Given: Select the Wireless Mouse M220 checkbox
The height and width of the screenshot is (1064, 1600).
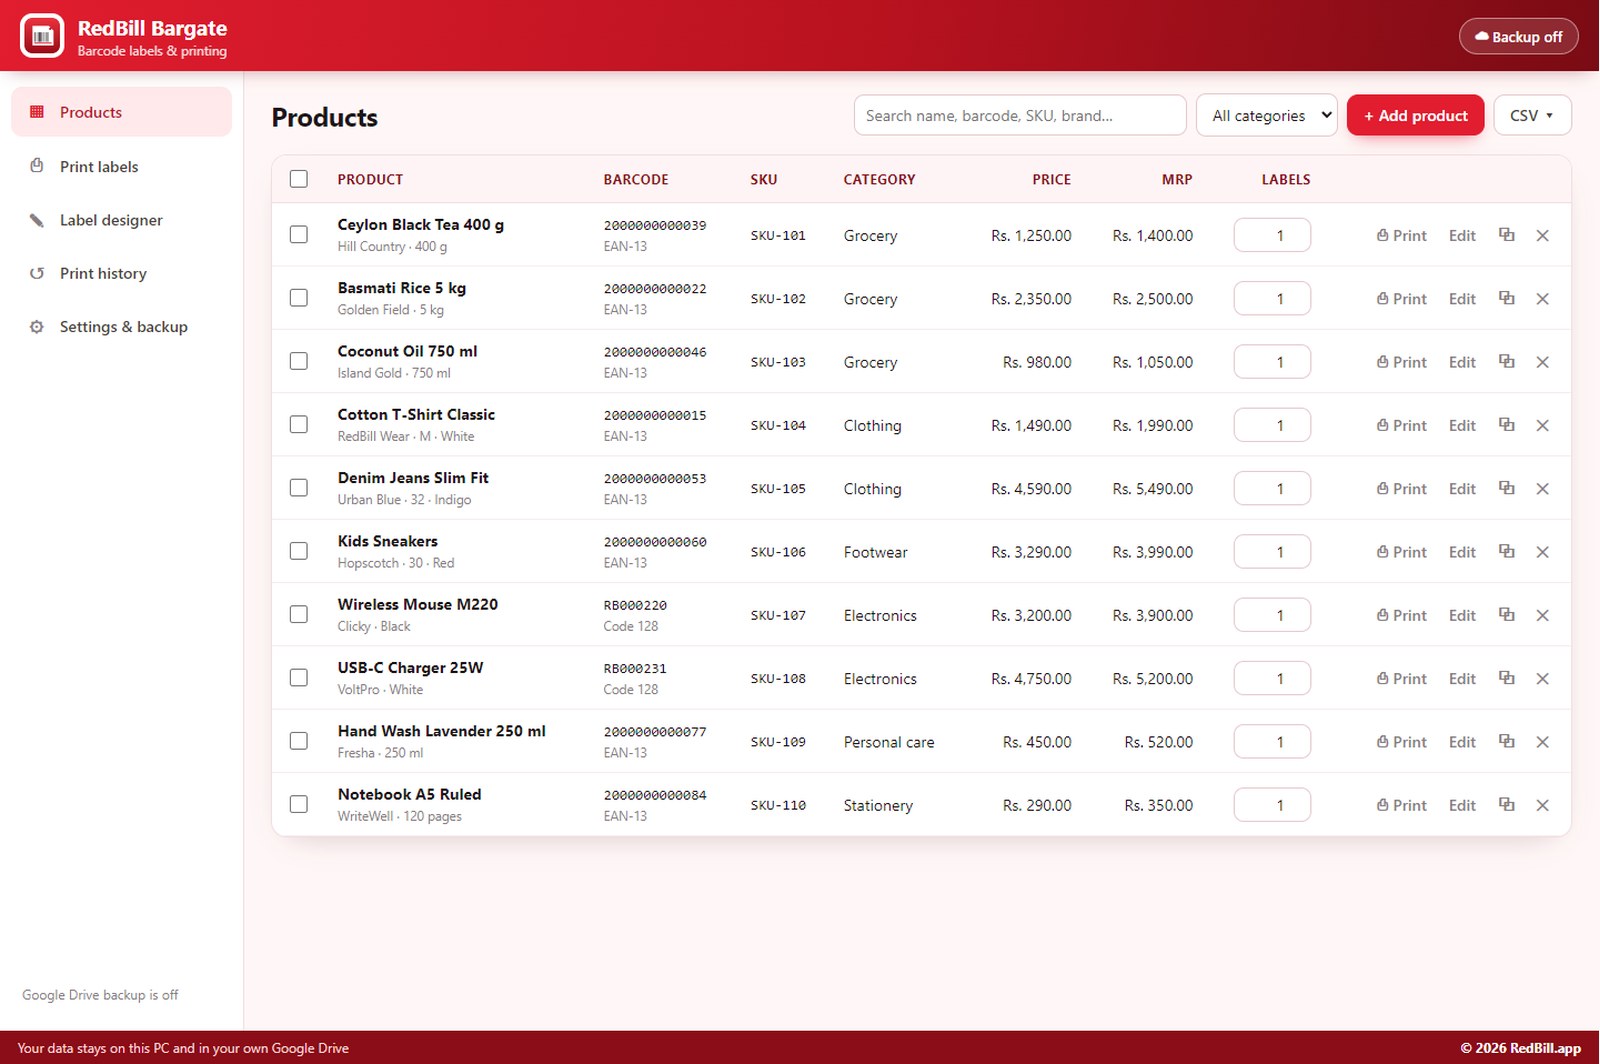Looking at the screenshot, I should click(299, 614).
